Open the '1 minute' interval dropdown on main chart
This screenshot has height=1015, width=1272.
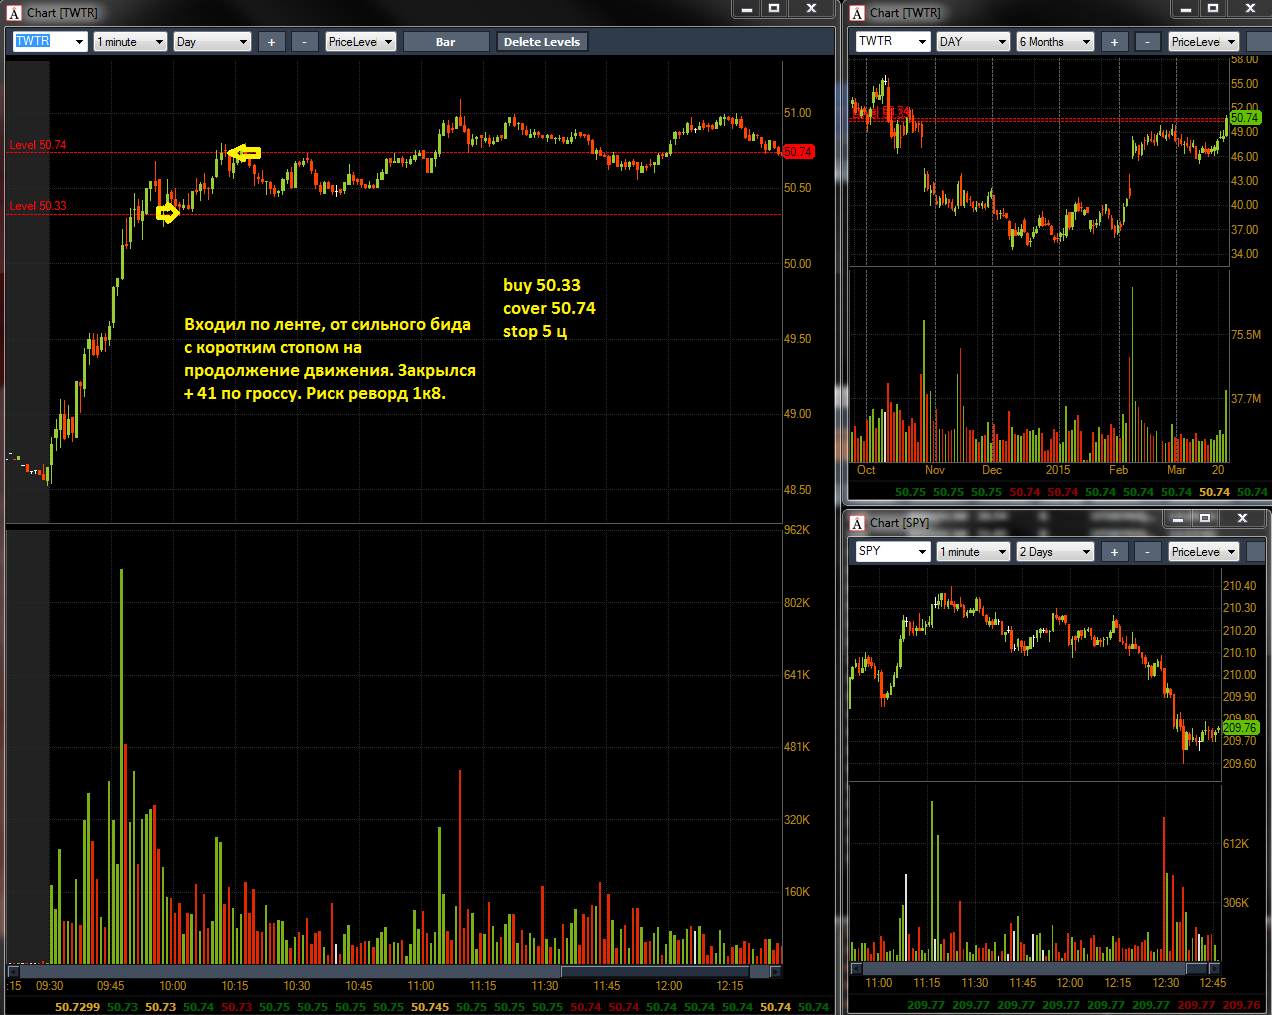click(130, 42)
